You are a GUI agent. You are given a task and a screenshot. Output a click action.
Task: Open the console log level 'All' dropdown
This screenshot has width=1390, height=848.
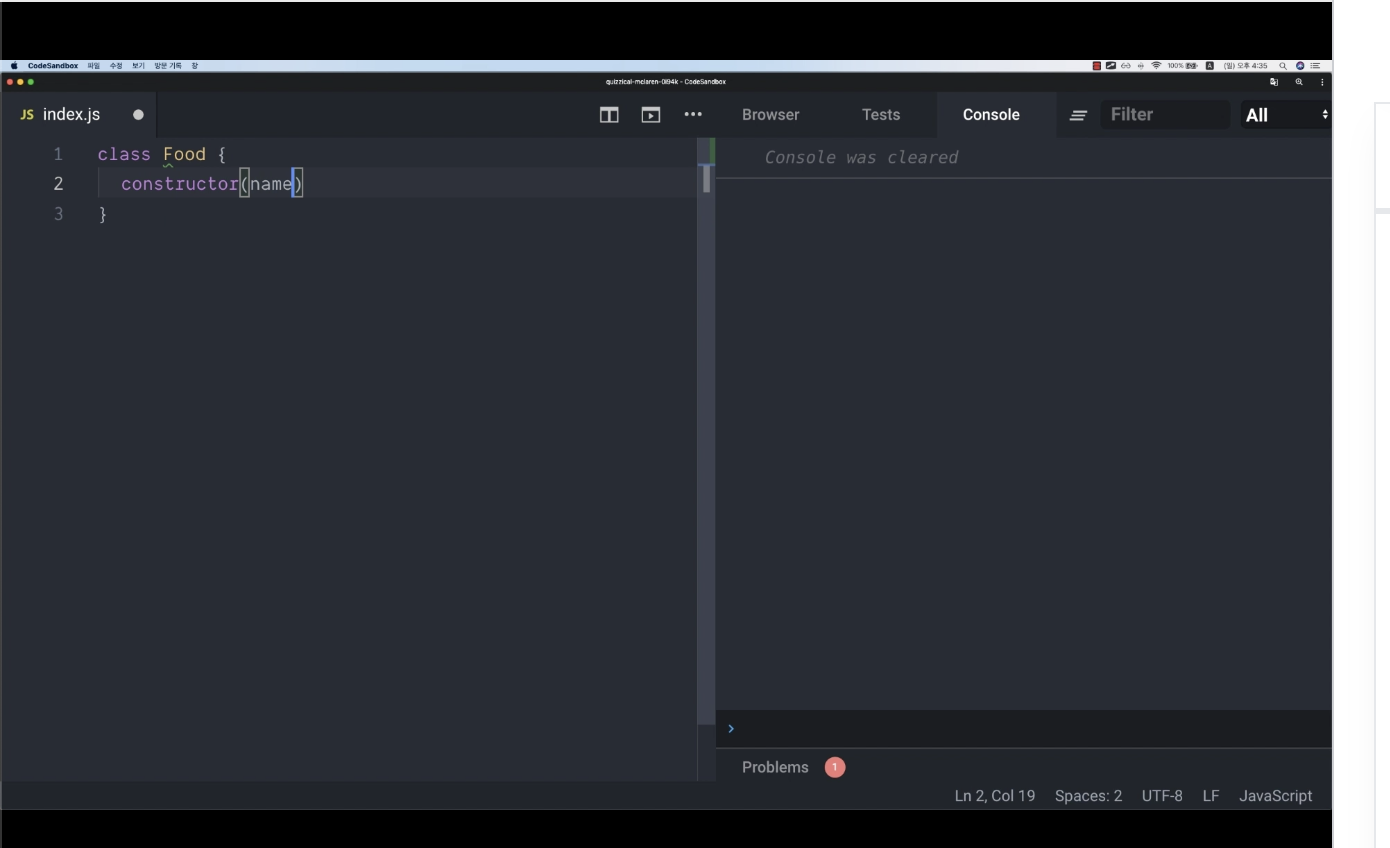point(1286,115)
